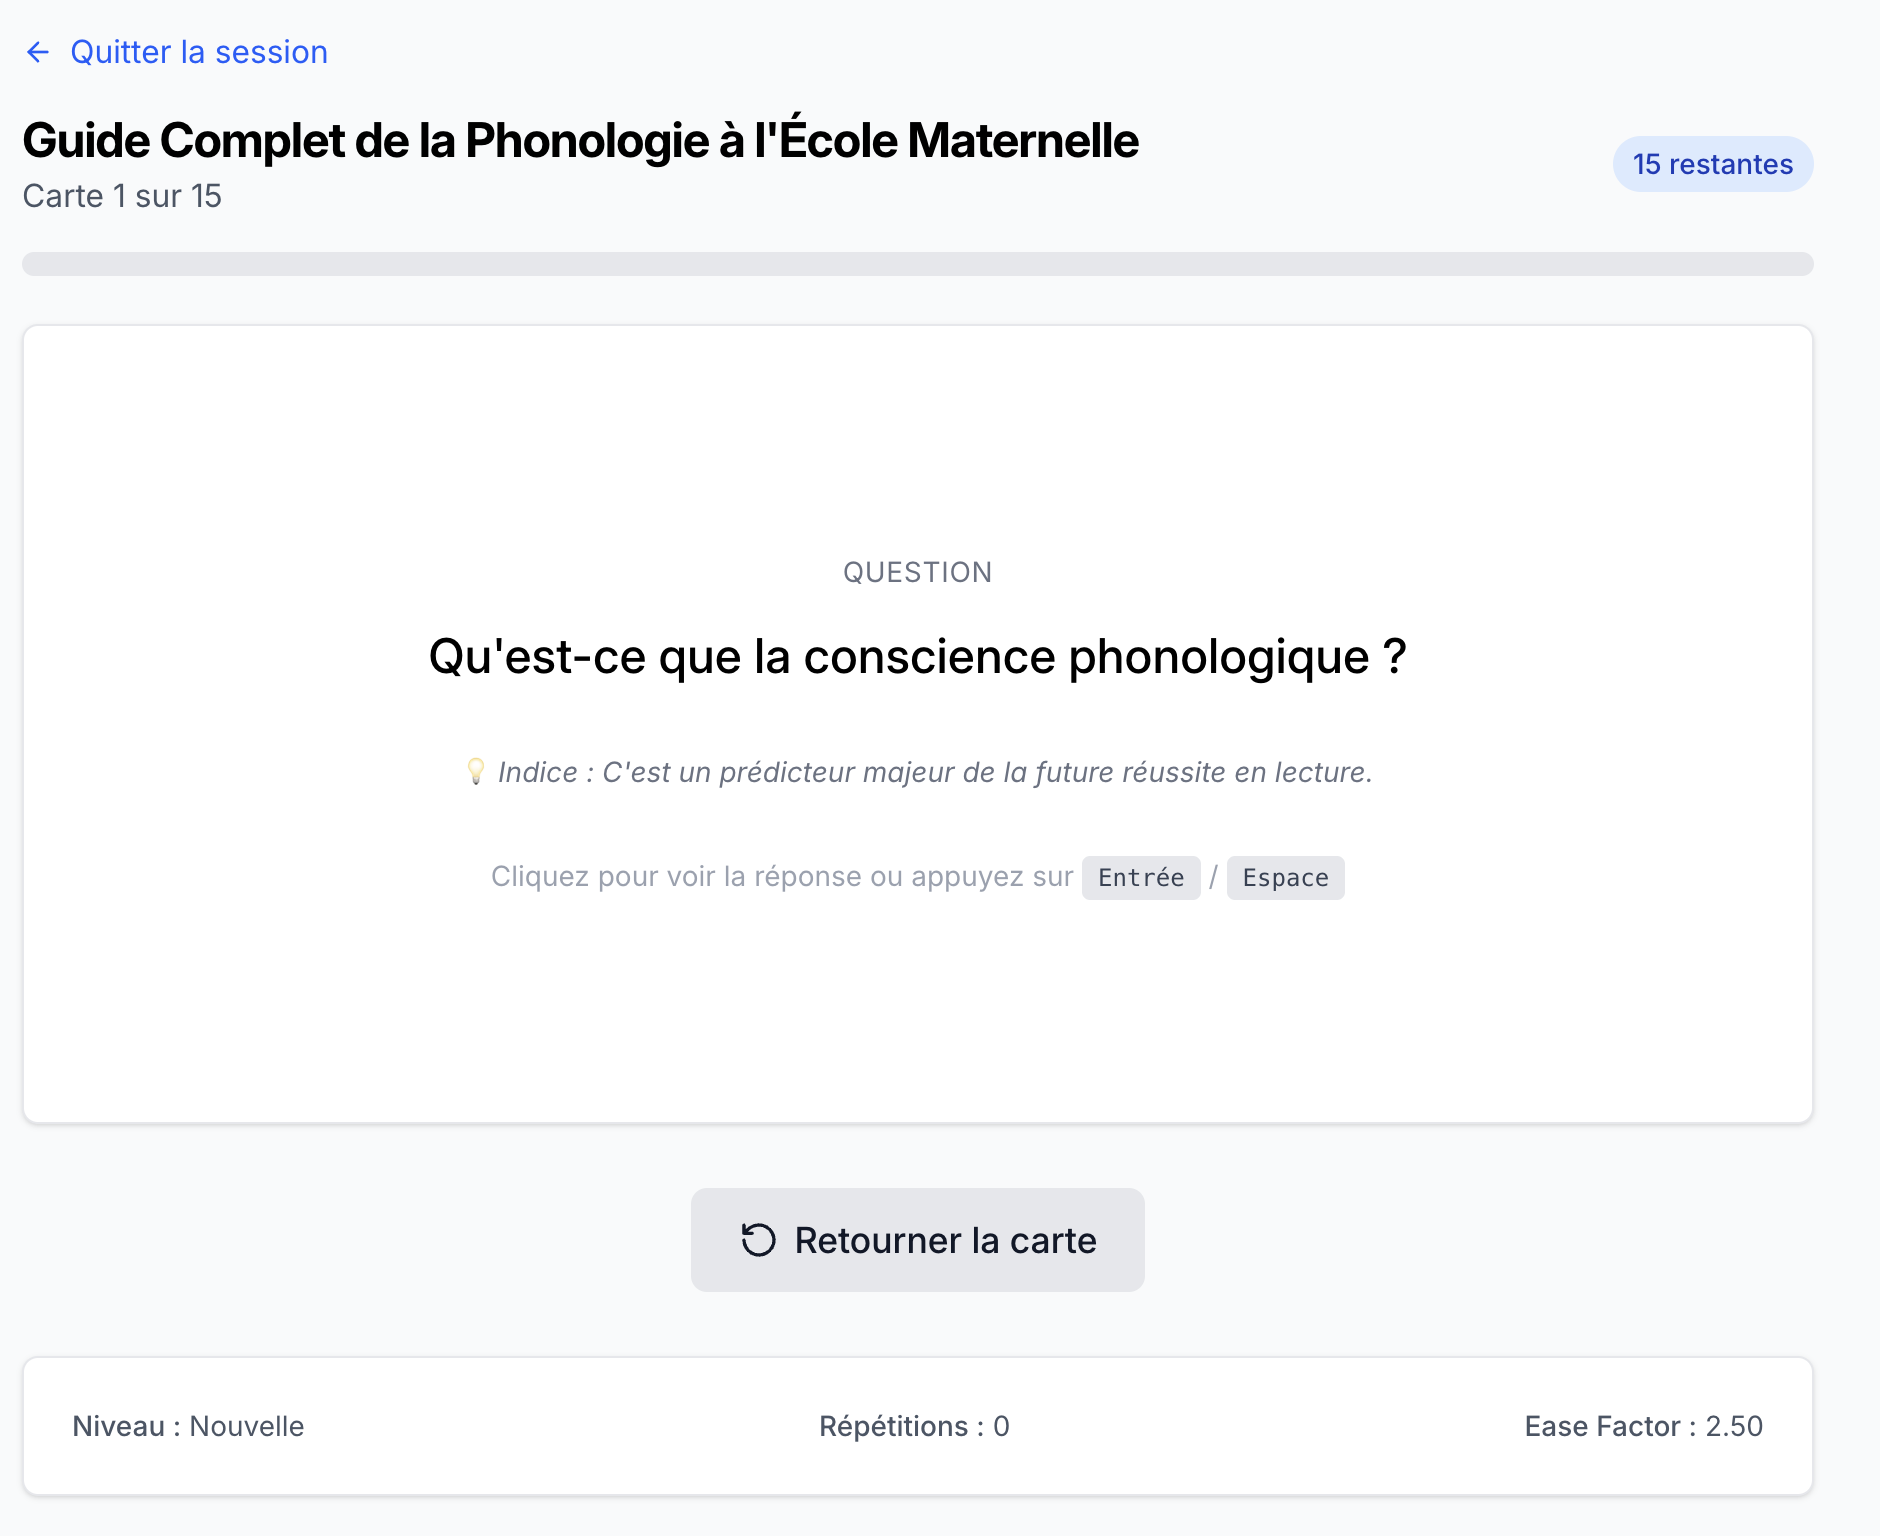The height and width of the screenshot is (1536, 1880).
Task: Click the "Carte 1 sur 15" subtitle
Action: (122, 196)
